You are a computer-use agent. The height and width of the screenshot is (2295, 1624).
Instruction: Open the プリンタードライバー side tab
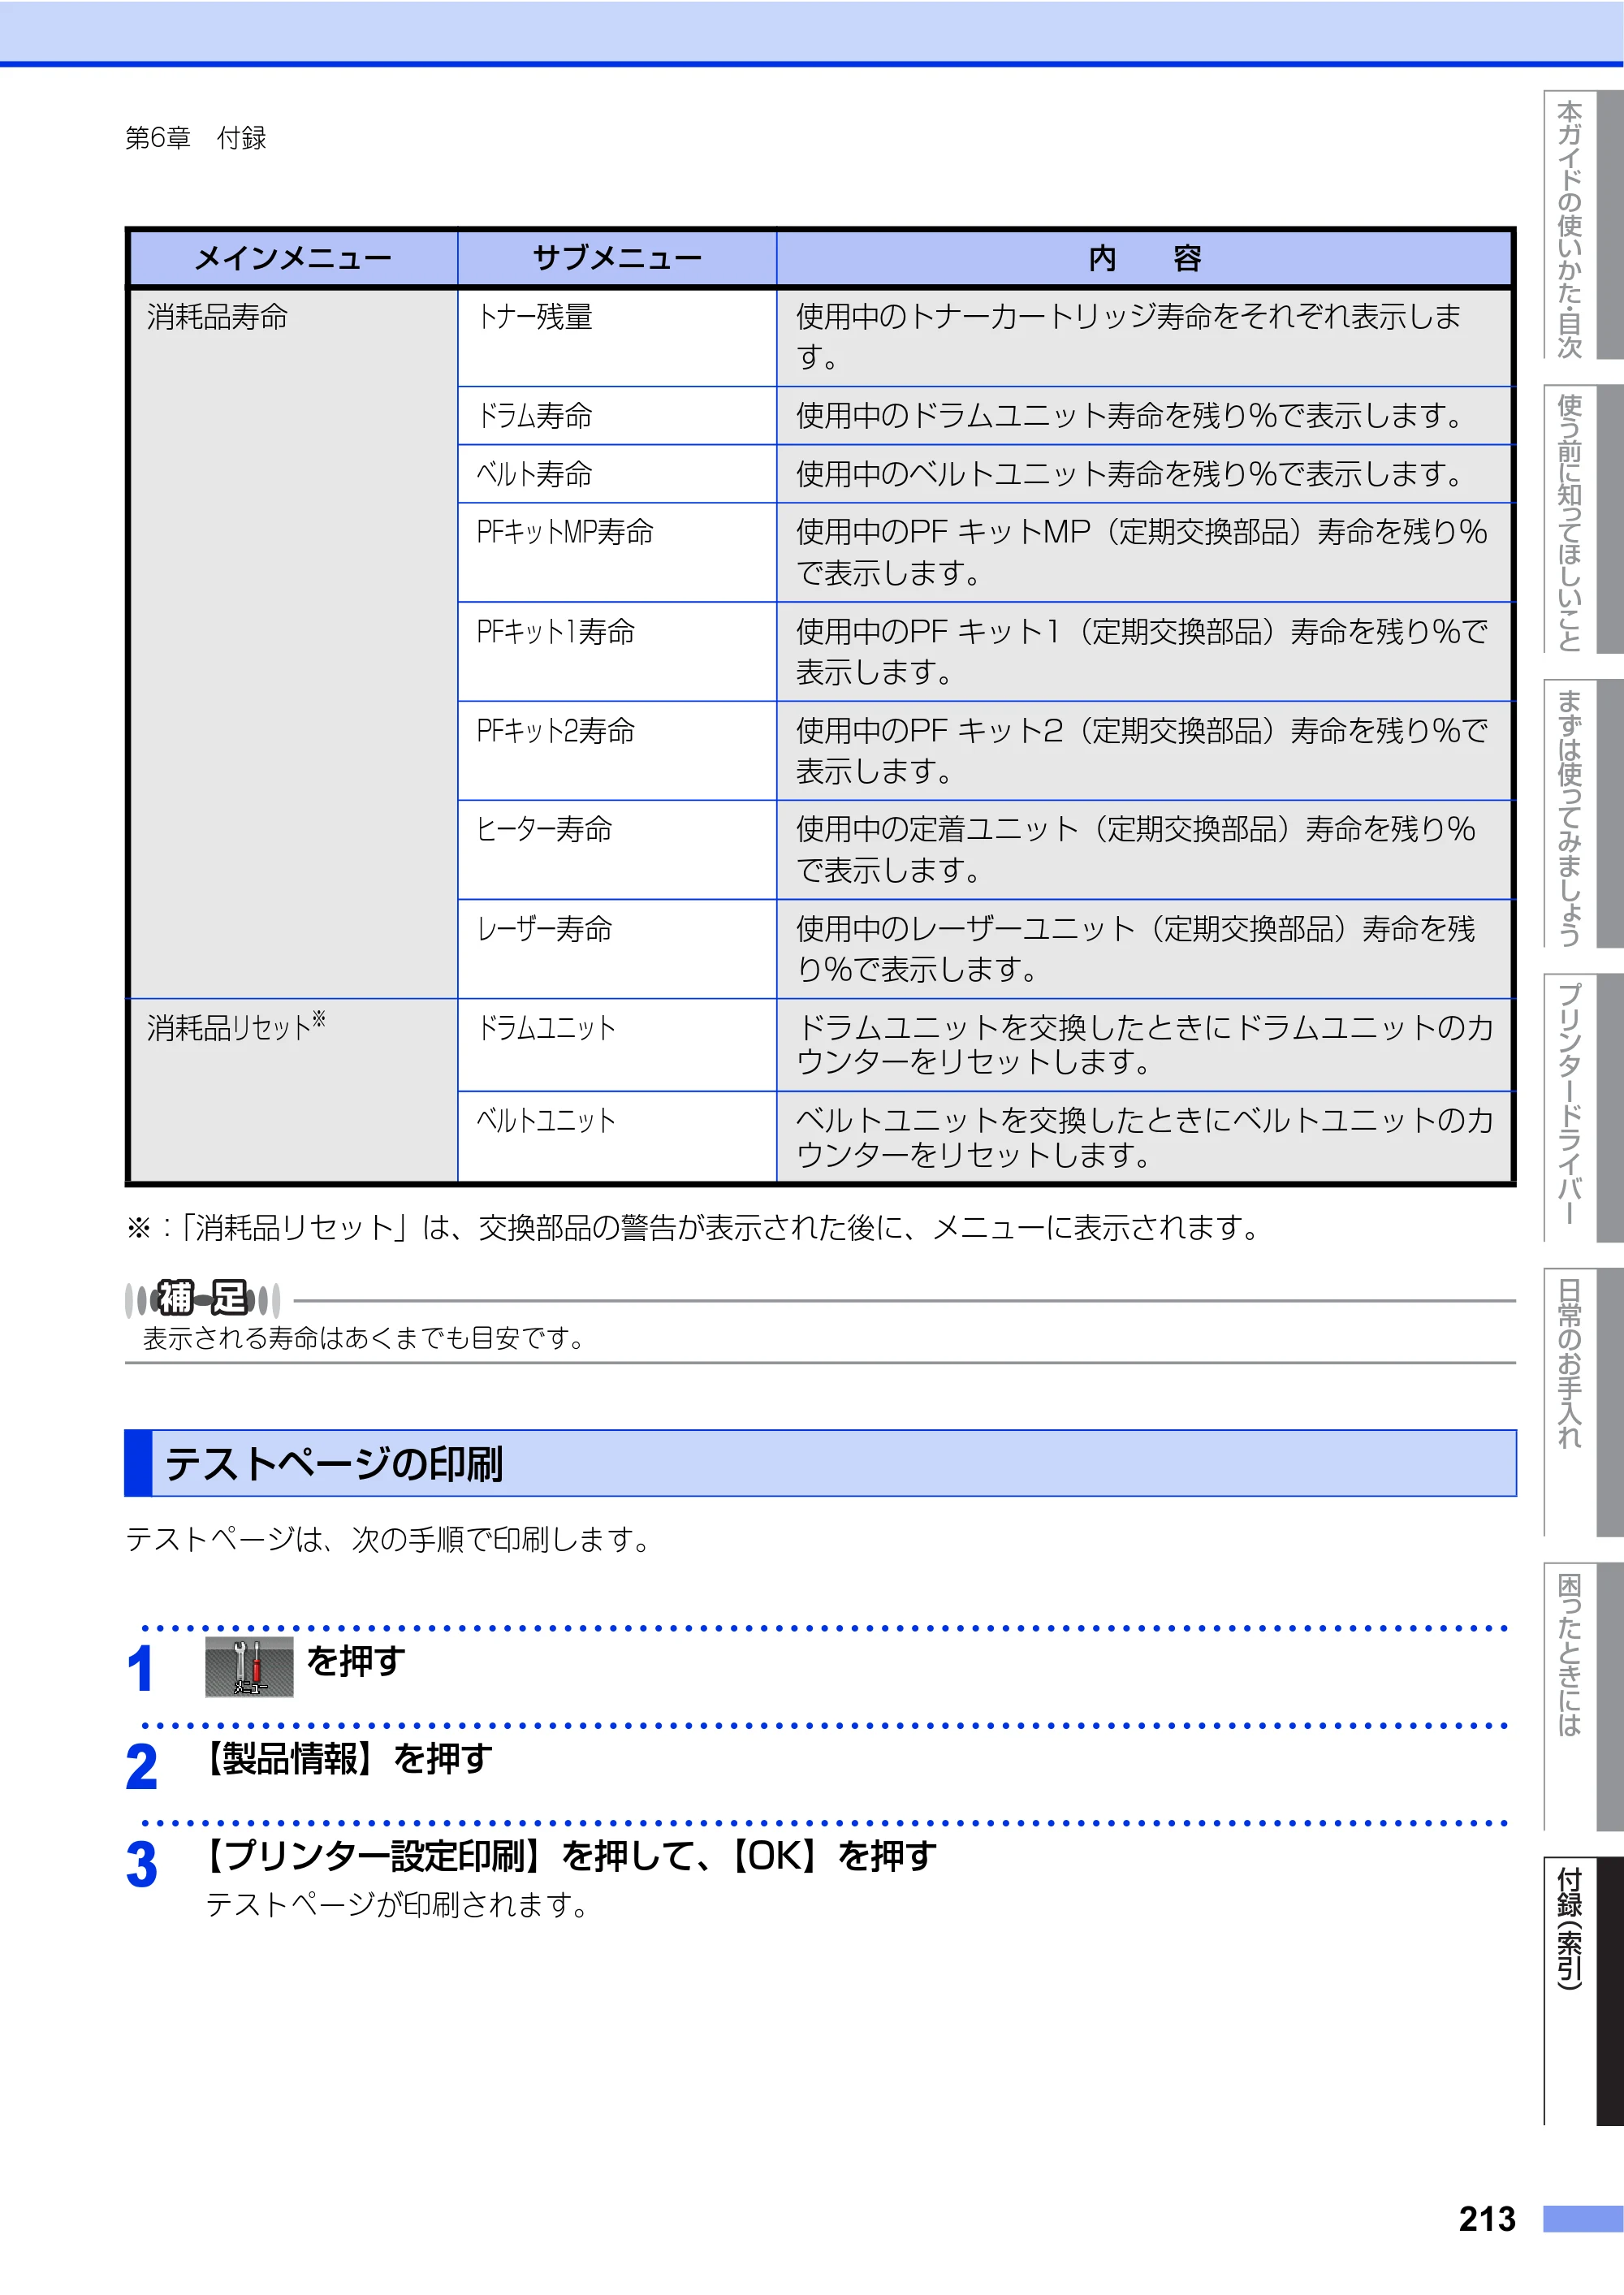[x=1582, y=1108]
